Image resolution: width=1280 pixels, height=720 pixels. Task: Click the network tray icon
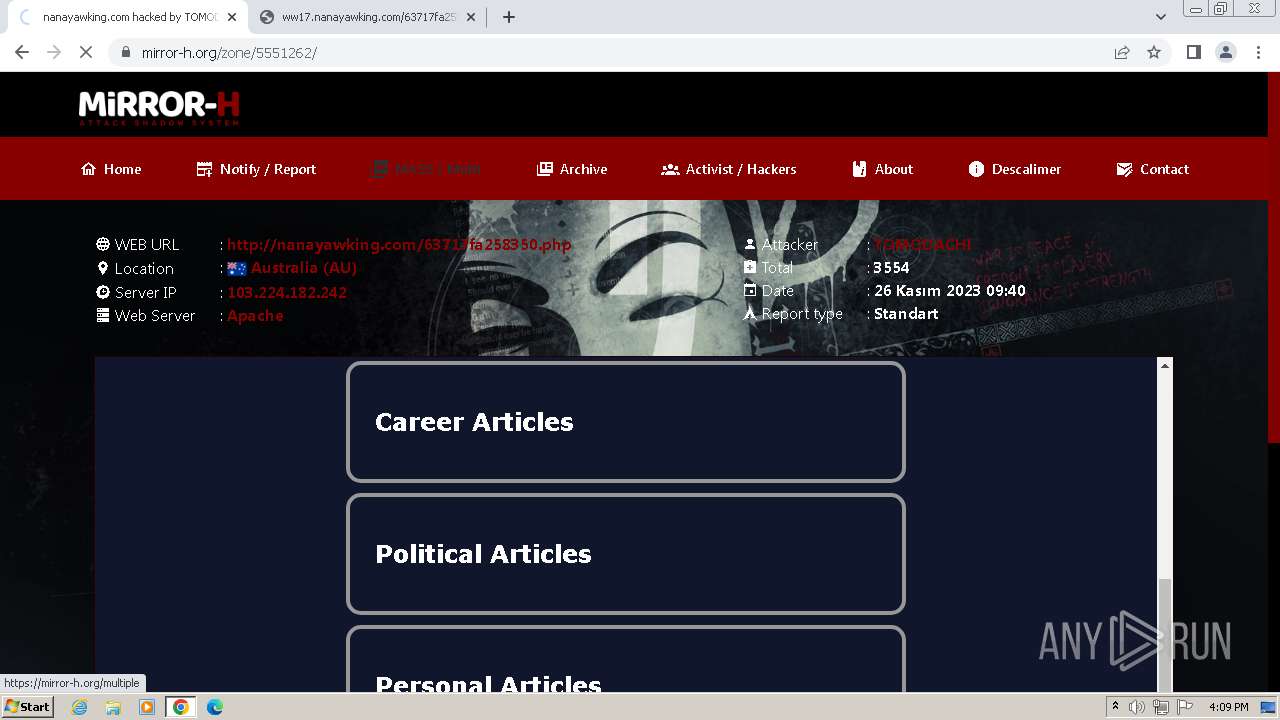point(1160,707)
